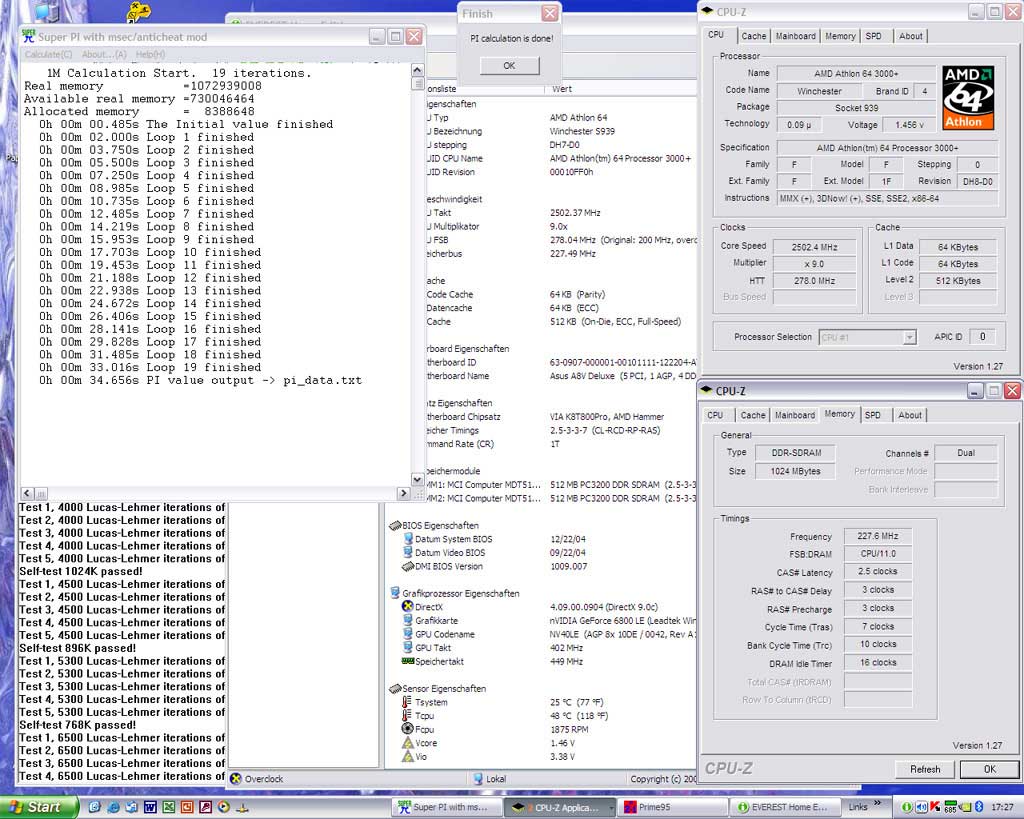
Task: Click Refresh in CPU-Z
Action: (925, 769)
